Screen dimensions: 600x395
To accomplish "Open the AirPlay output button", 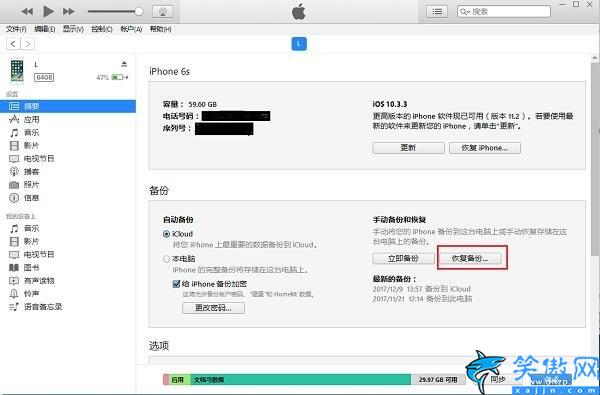I will click(163, 11).
